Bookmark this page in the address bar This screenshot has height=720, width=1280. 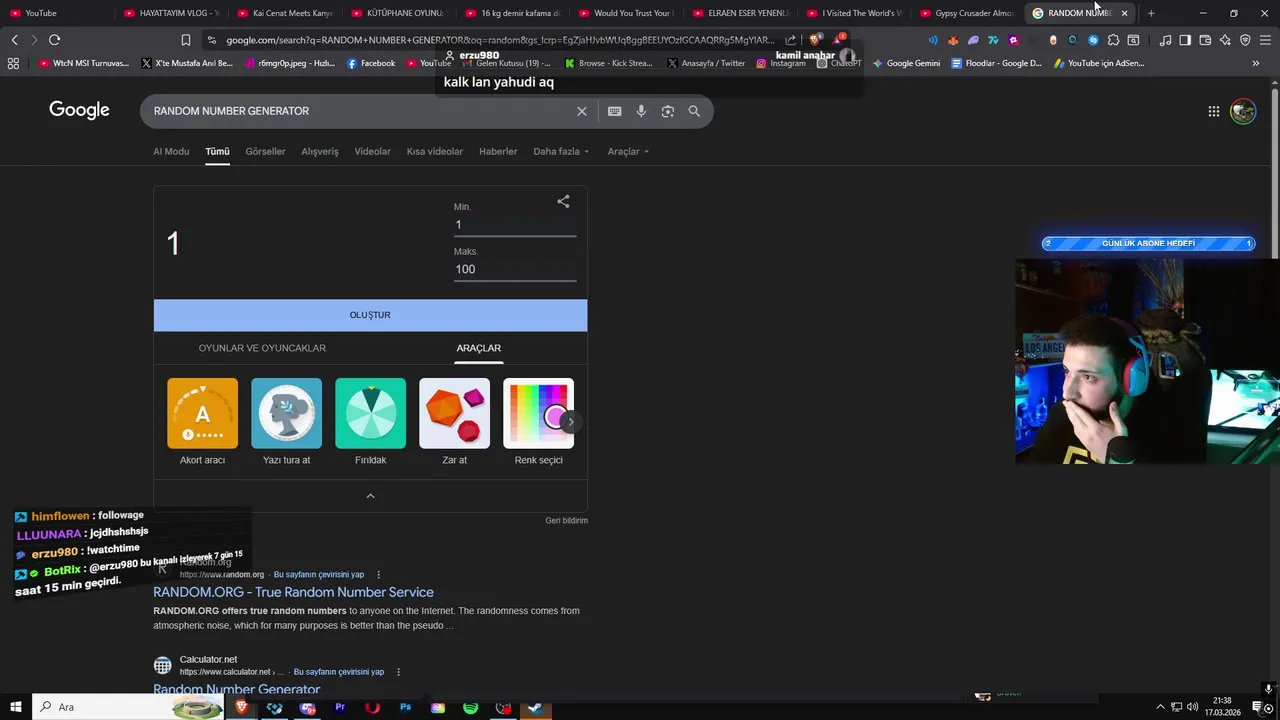click(x=185, y=40)
